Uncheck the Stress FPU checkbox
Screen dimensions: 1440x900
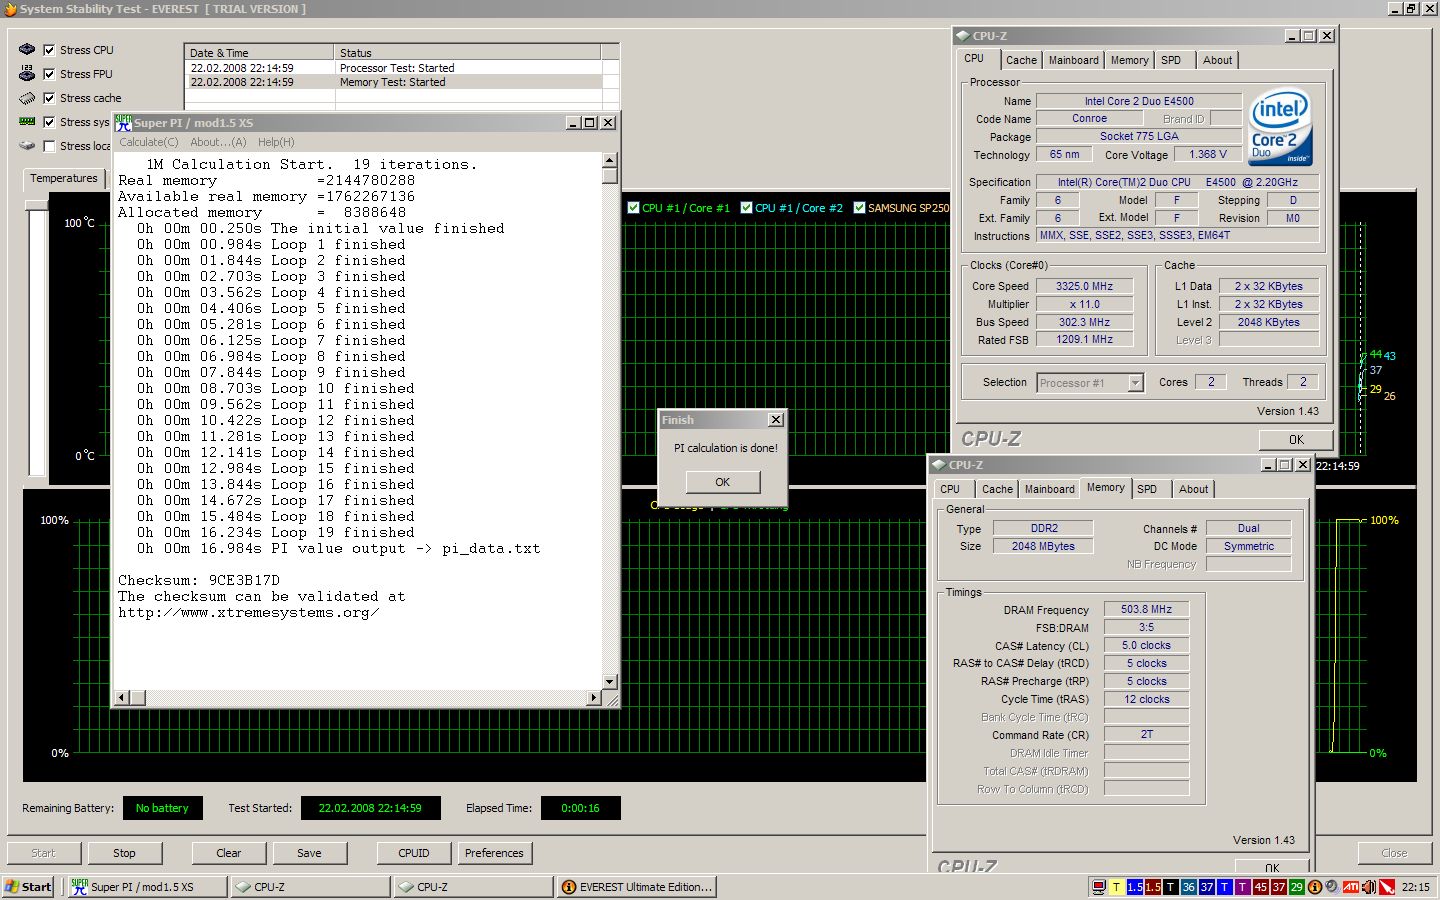(x=49, y=74)
